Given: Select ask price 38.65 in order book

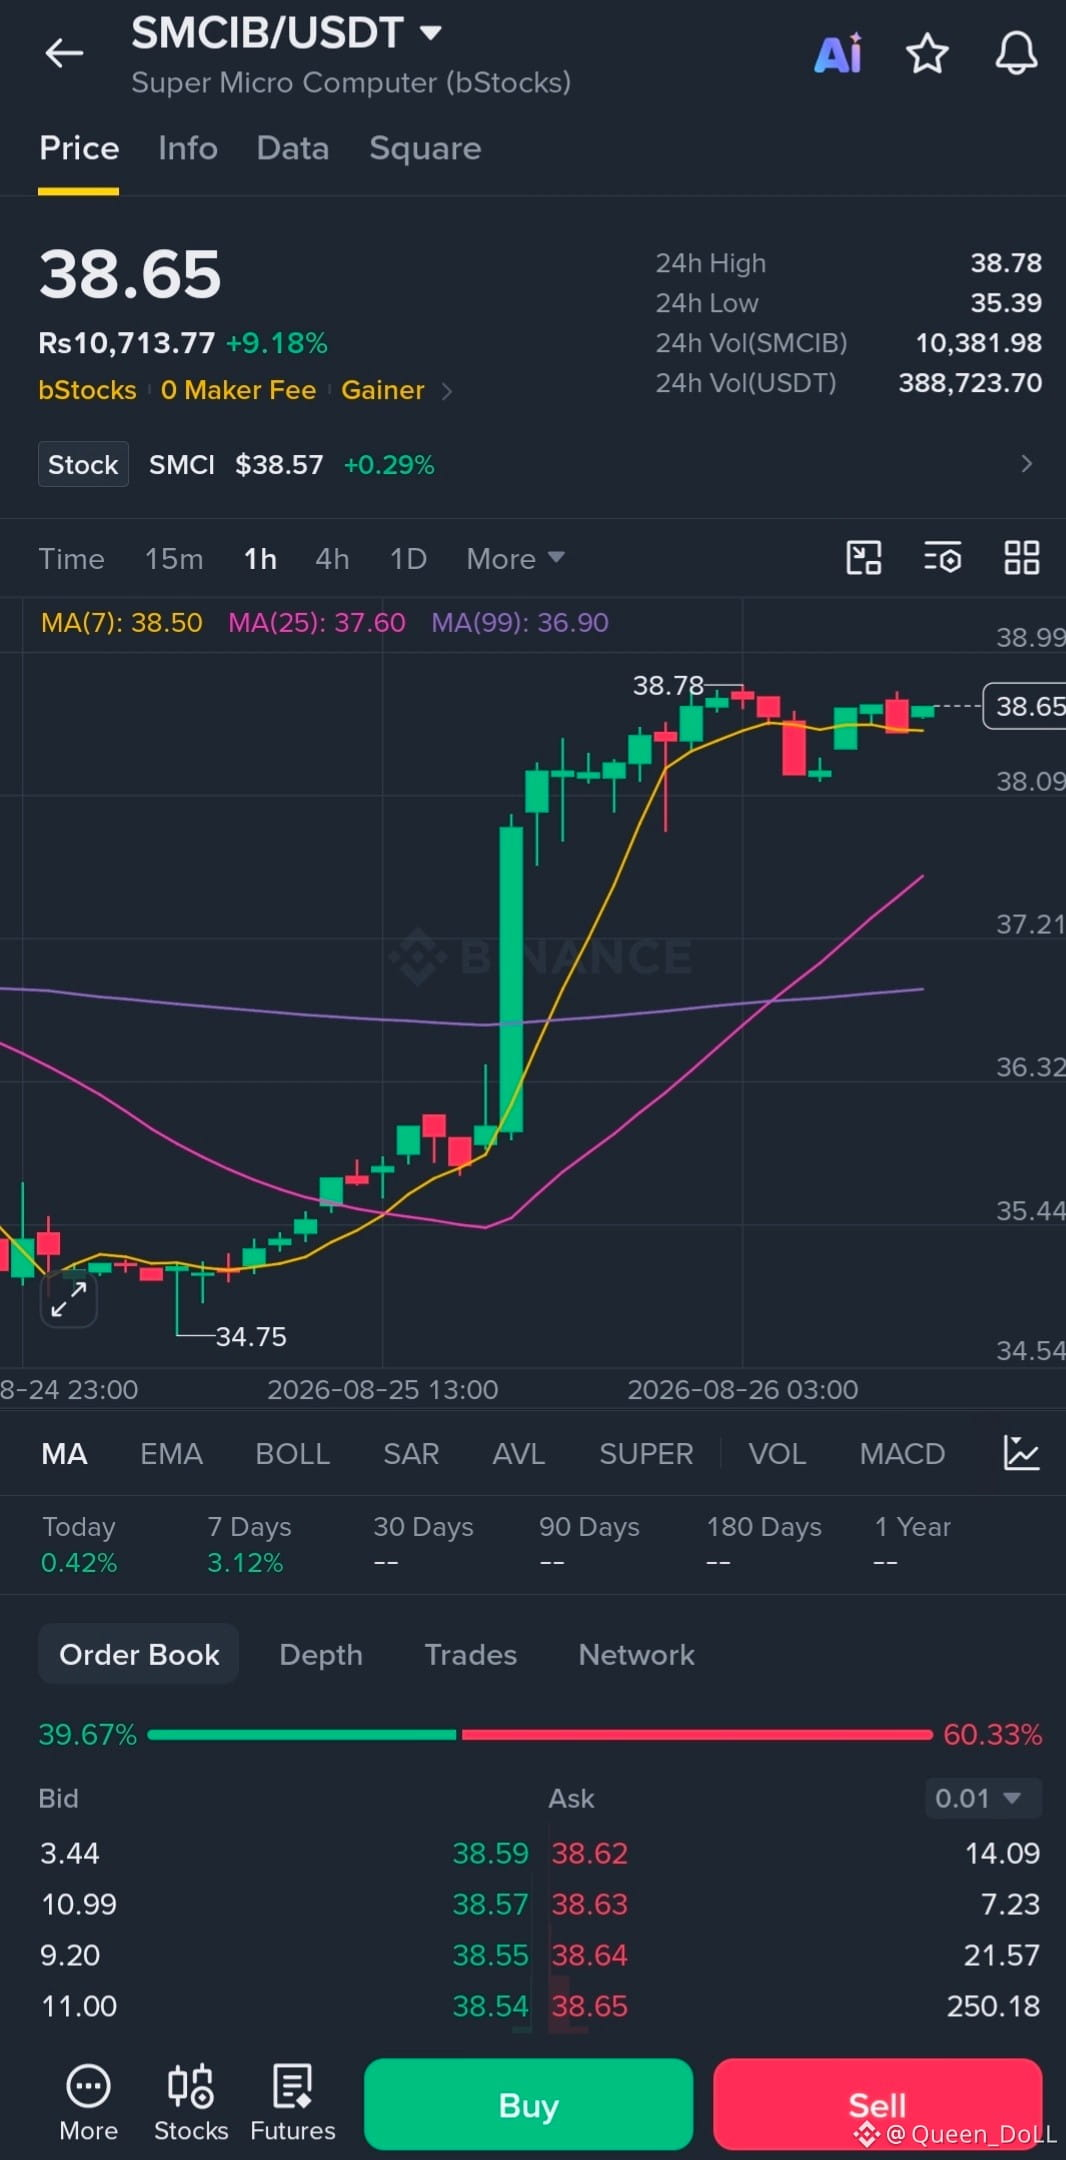Looking at the screenshot, I should [590, 2006].
